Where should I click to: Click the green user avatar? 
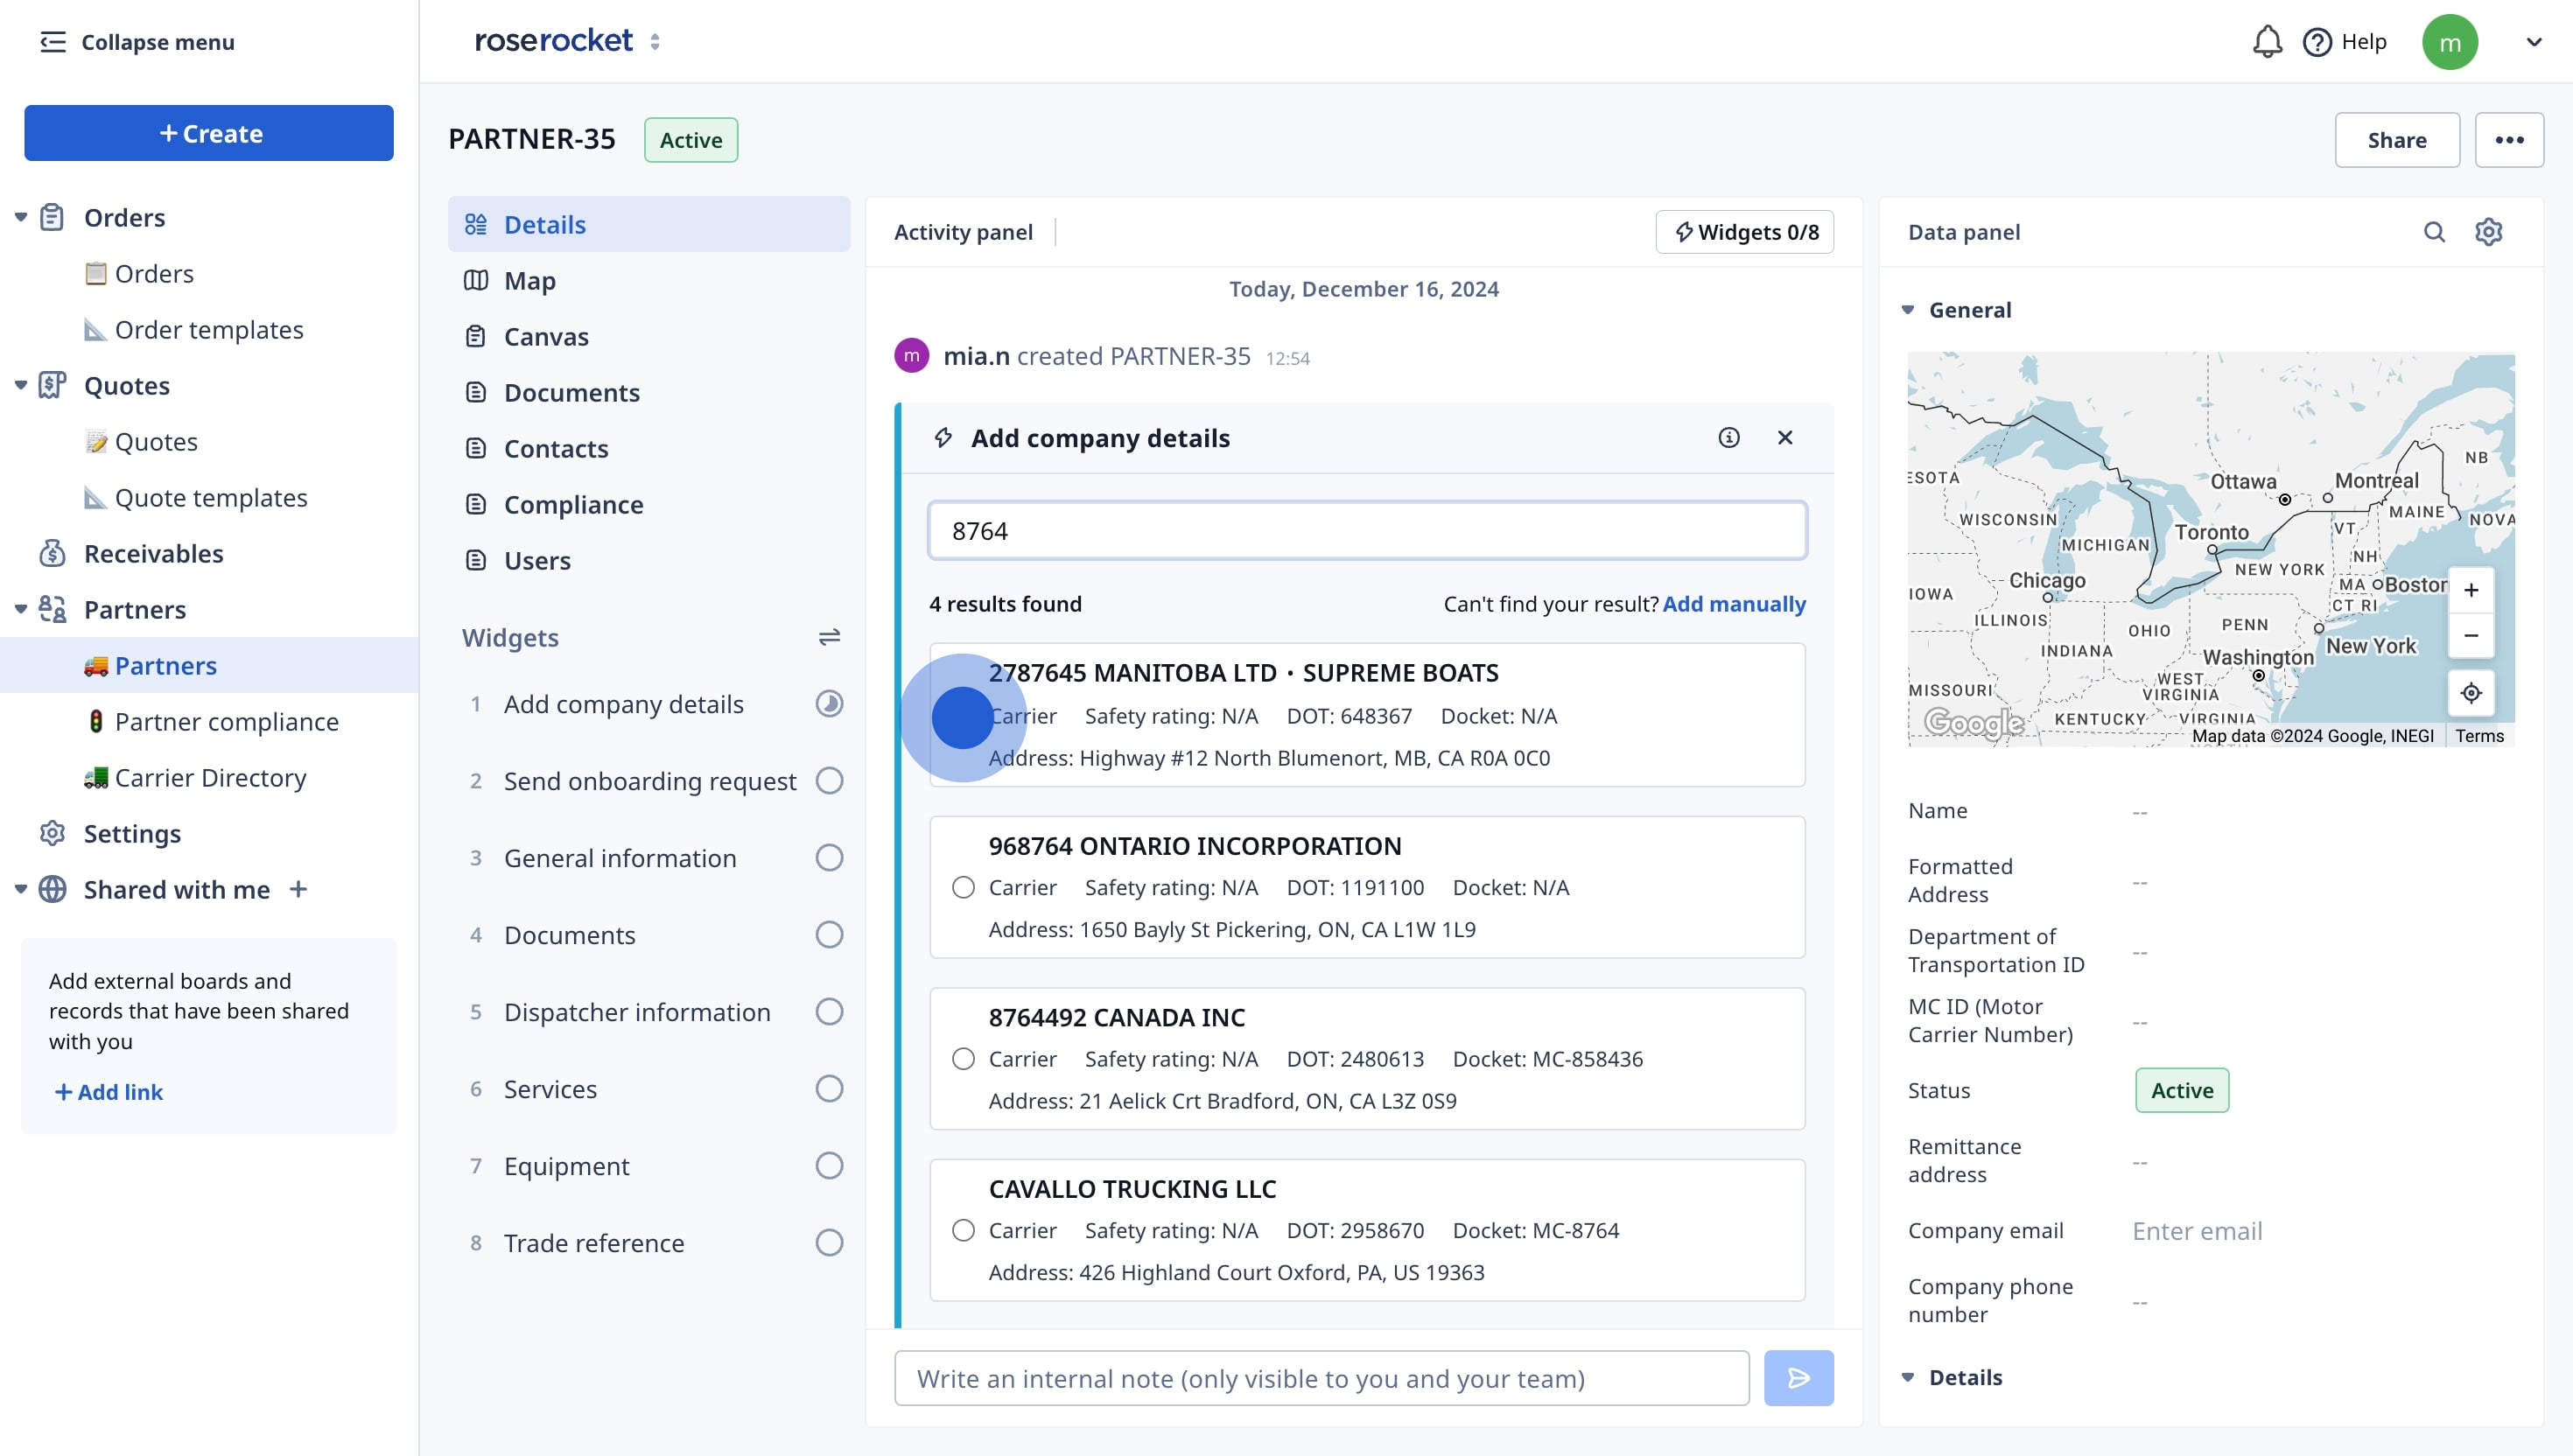pos(2449,42)
